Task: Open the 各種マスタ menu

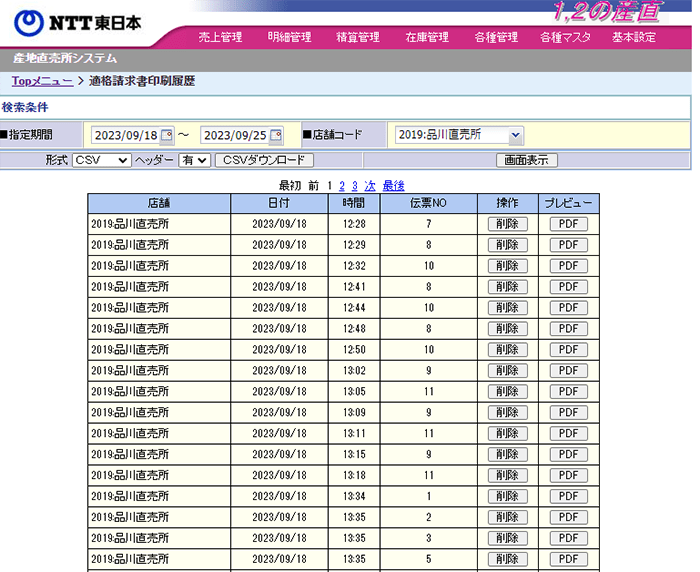Action: (565, 38)
